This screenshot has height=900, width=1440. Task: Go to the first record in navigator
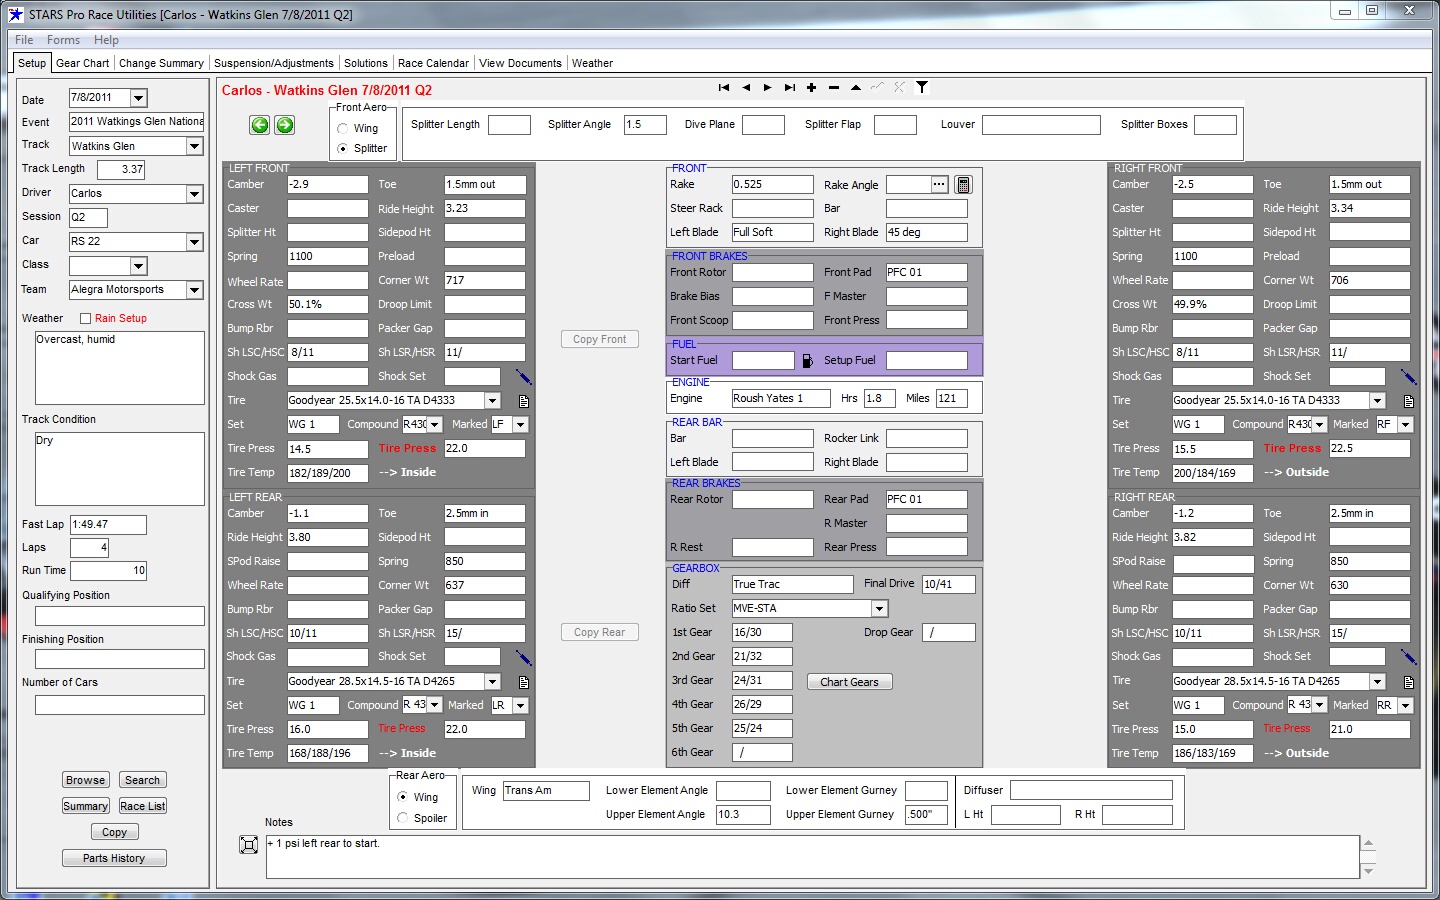[724, 88]
